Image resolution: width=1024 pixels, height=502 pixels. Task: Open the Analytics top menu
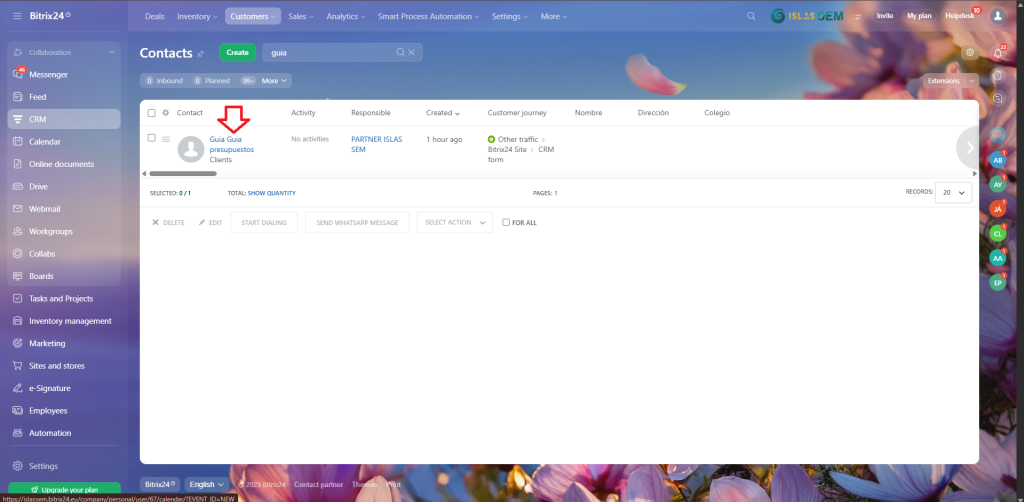pyautogui.click(x=346, y=17)
